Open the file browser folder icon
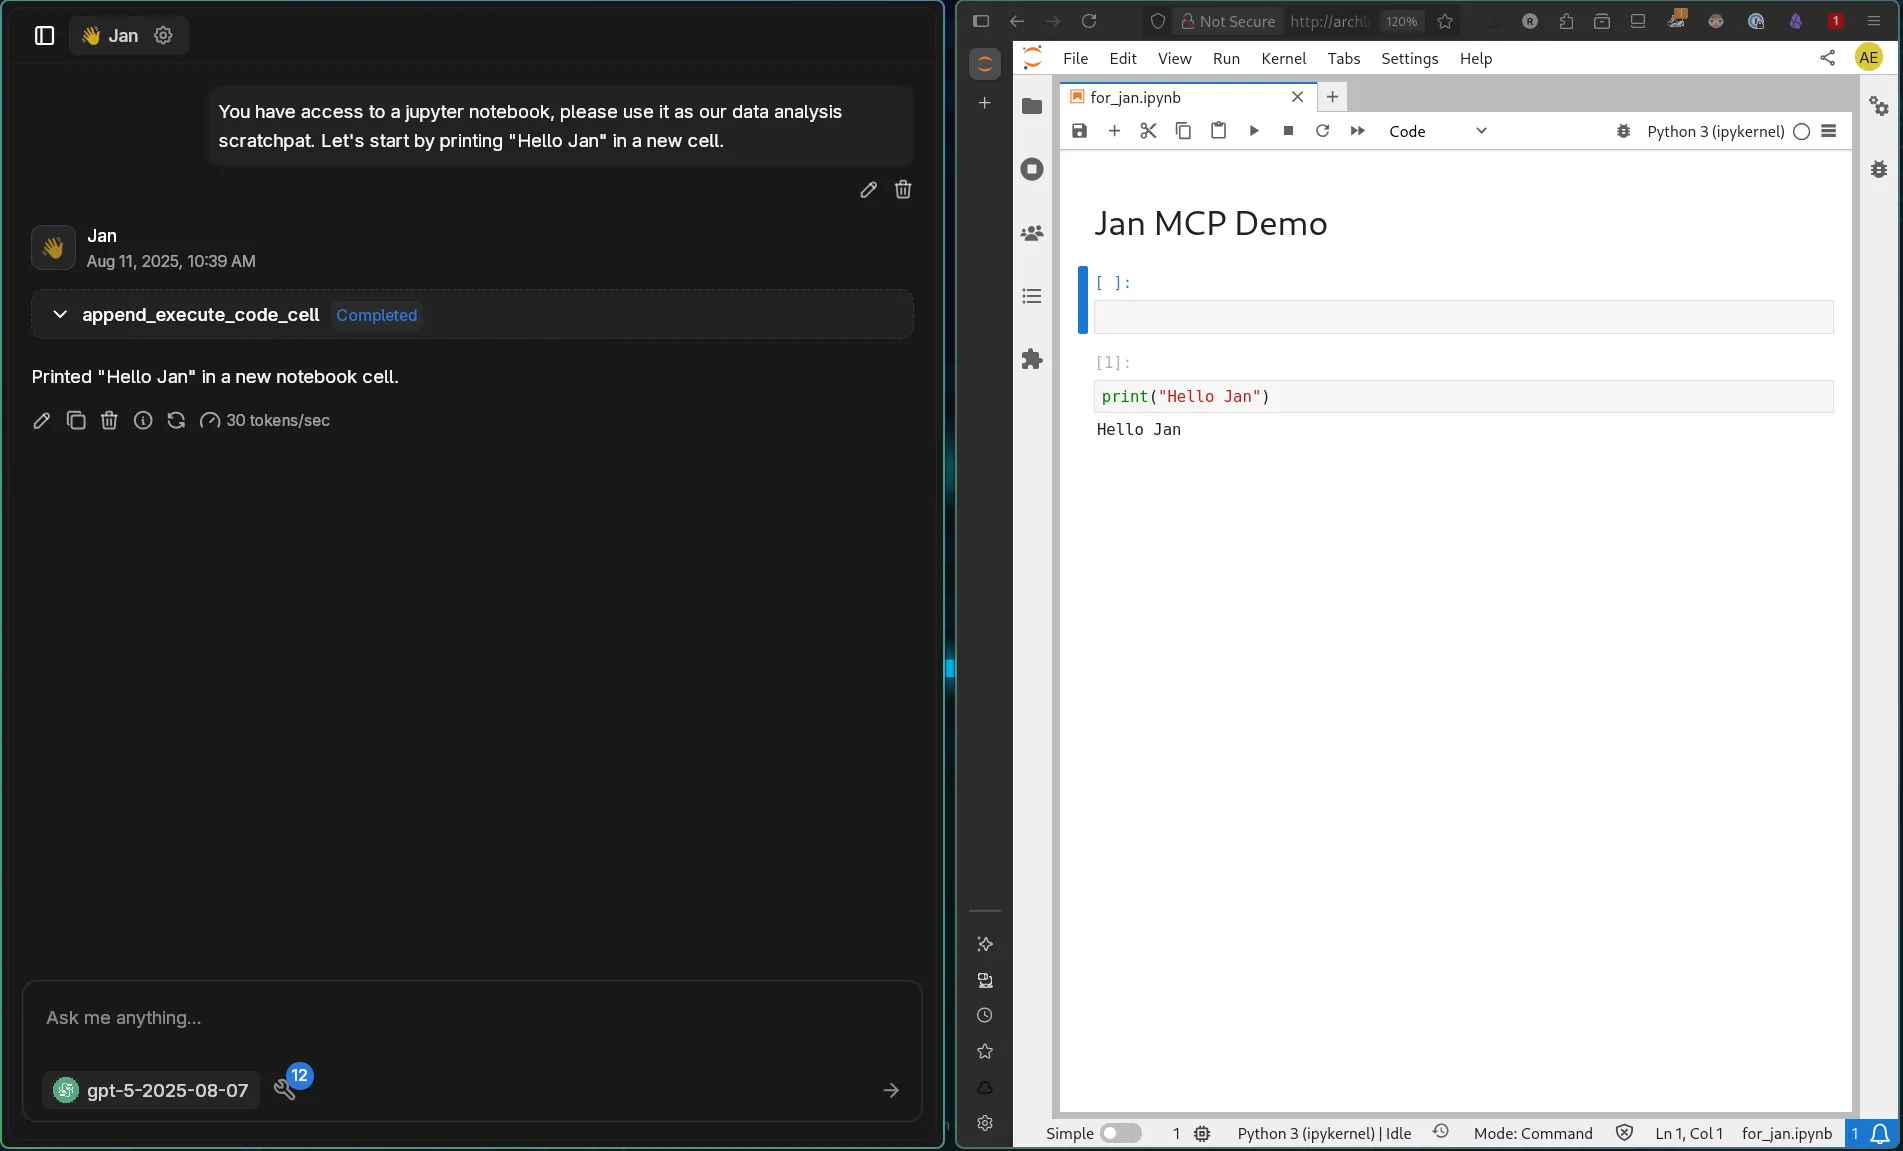The width and height of the screenshot is (1903, 1151). click(x=1032, y=106)
